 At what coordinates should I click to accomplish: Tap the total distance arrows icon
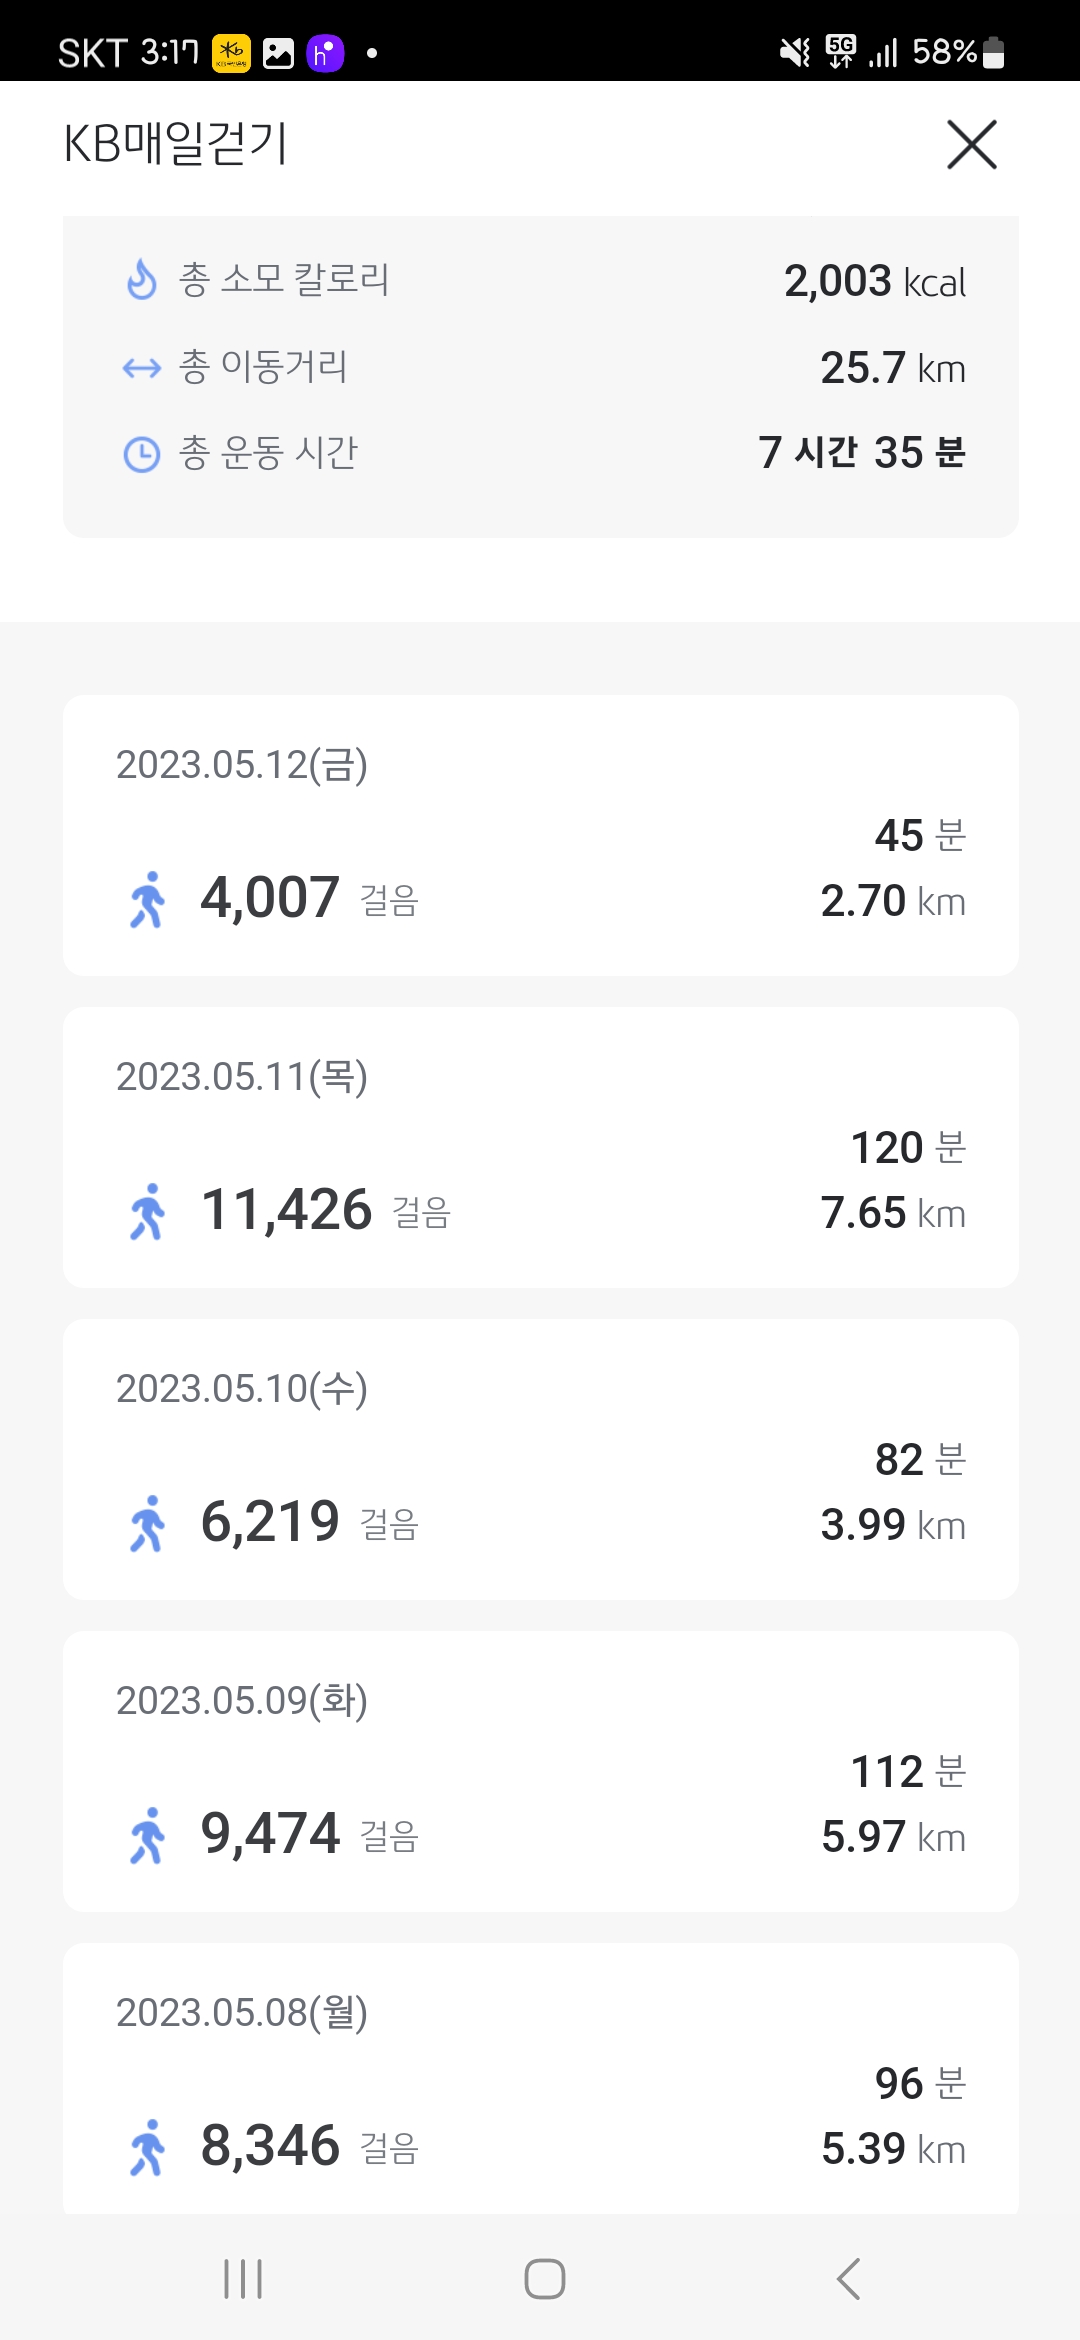click(142, 368)
